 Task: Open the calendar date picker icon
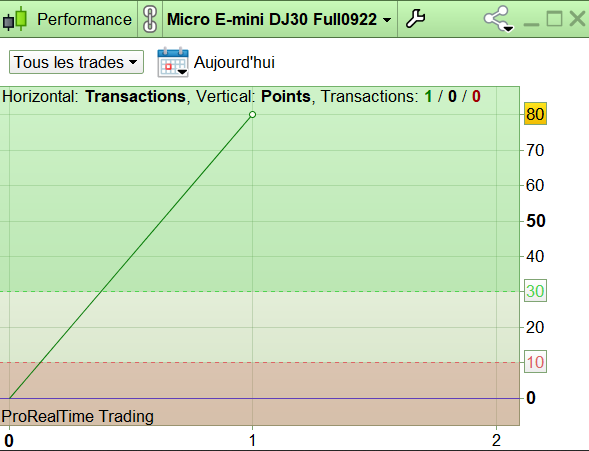point(173,62)
